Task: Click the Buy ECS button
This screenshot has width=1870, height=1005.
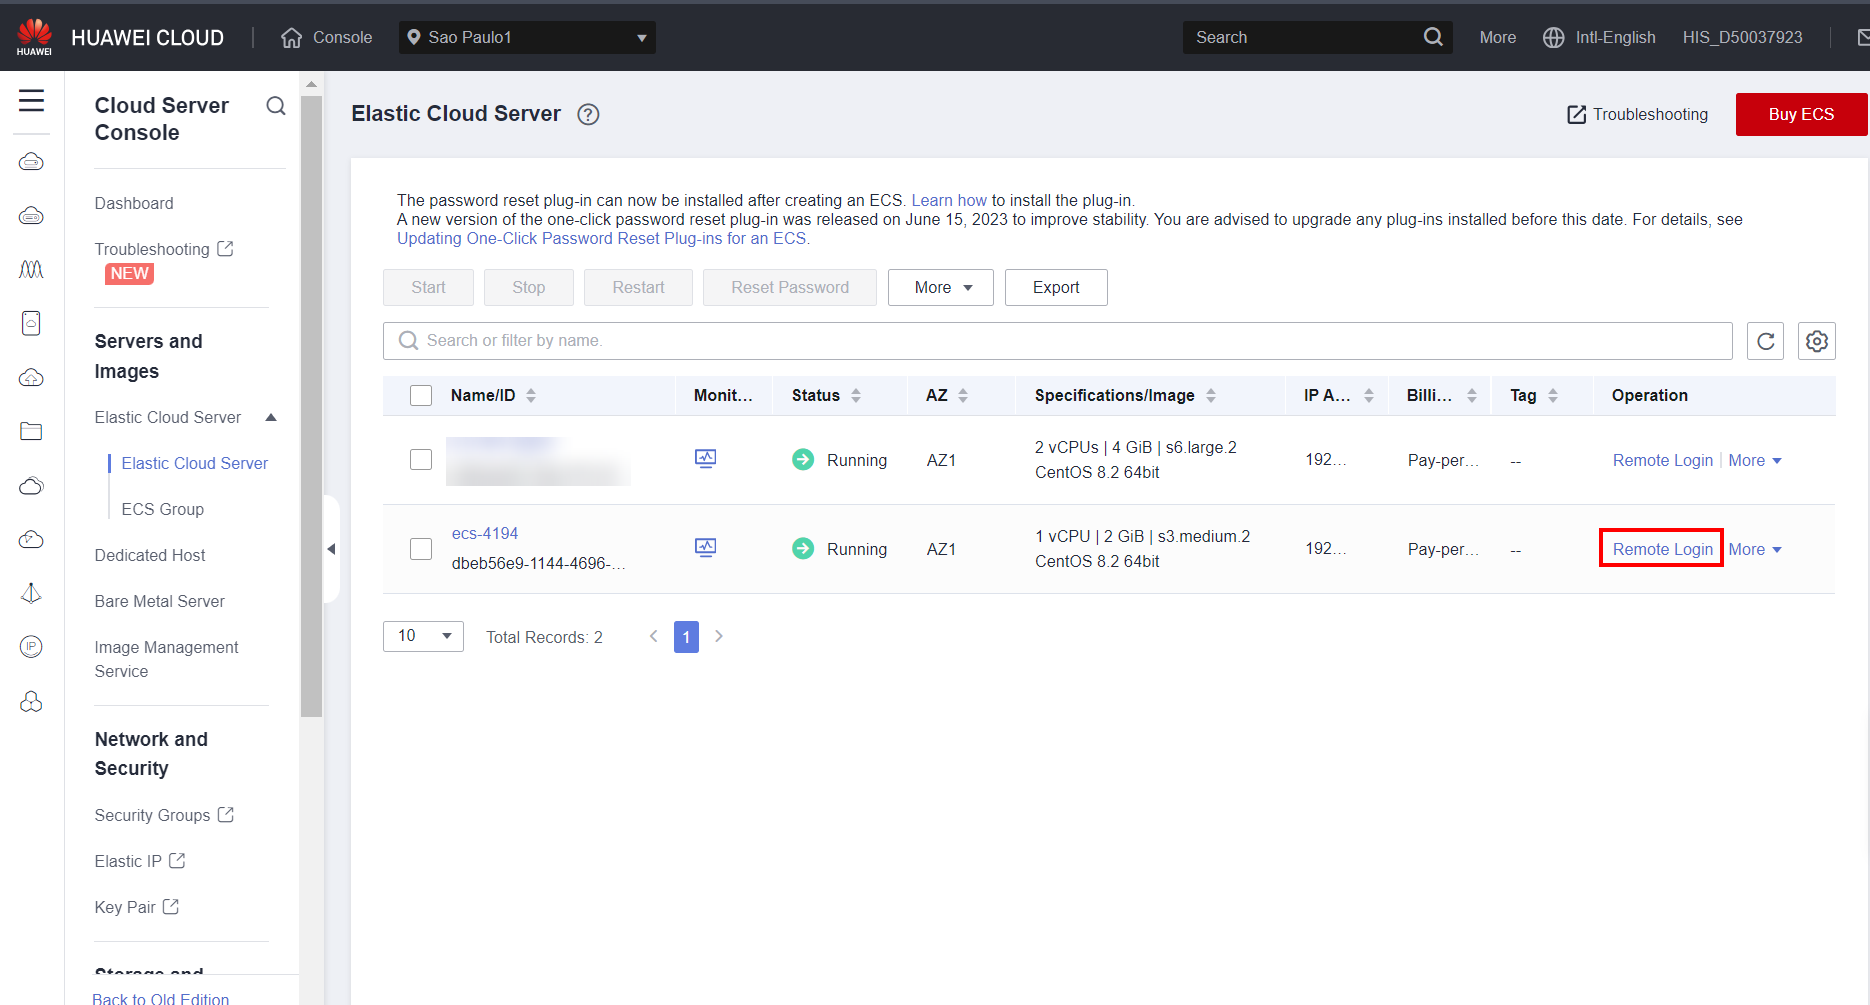Action: (1800, 114)
